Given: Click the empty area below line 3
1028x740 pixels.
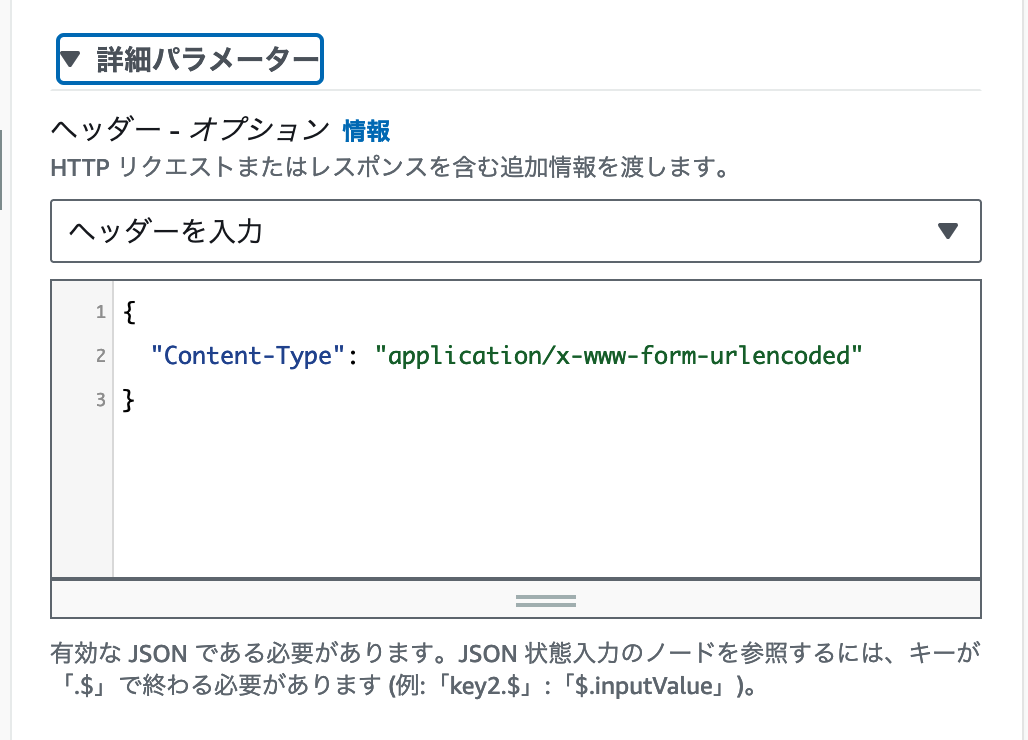Looking at the screenshot, I should (500, 500).
